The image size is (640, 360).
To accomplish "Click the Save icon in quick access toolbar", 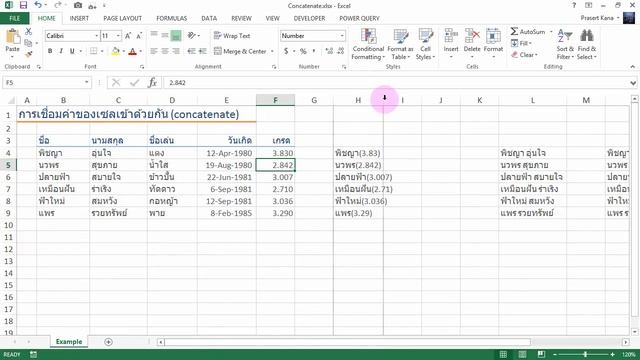I will [23, 5].
